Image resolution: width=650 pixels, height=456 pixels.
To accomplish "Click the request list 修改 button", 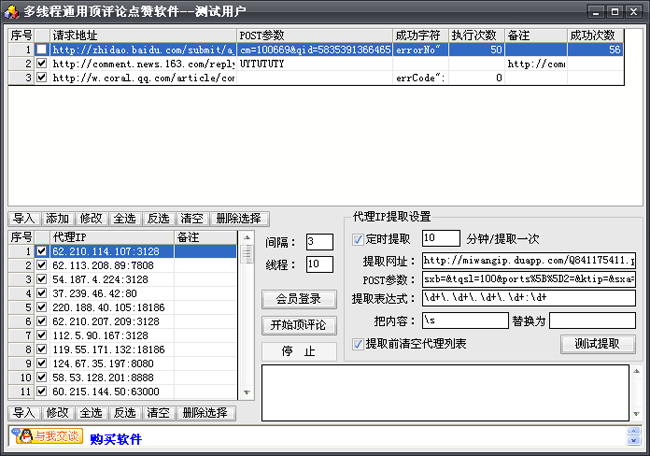I will point(91,218).
